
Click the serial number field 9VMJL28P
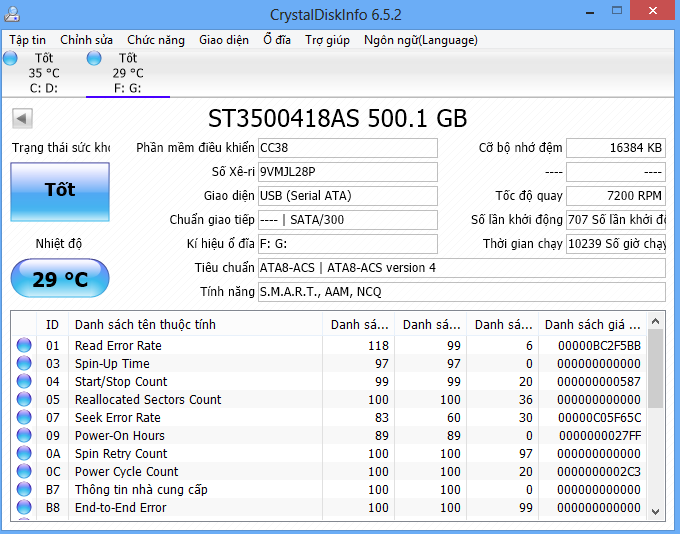(x=347, y=171)
